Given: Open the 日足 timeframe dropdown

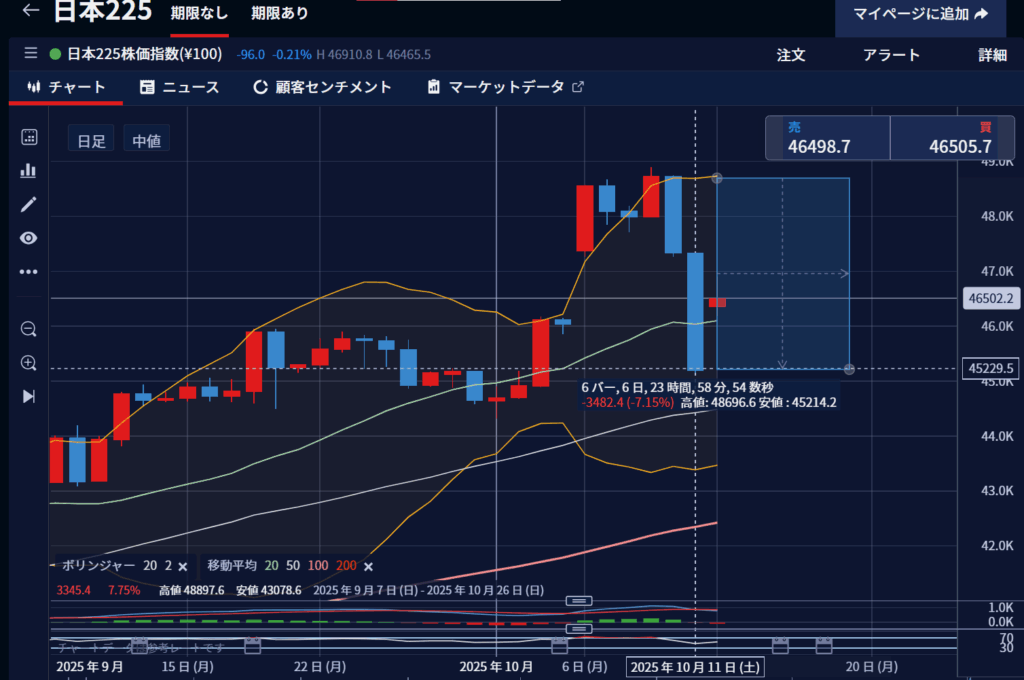Looking at the screenshot, I should 92,141.
